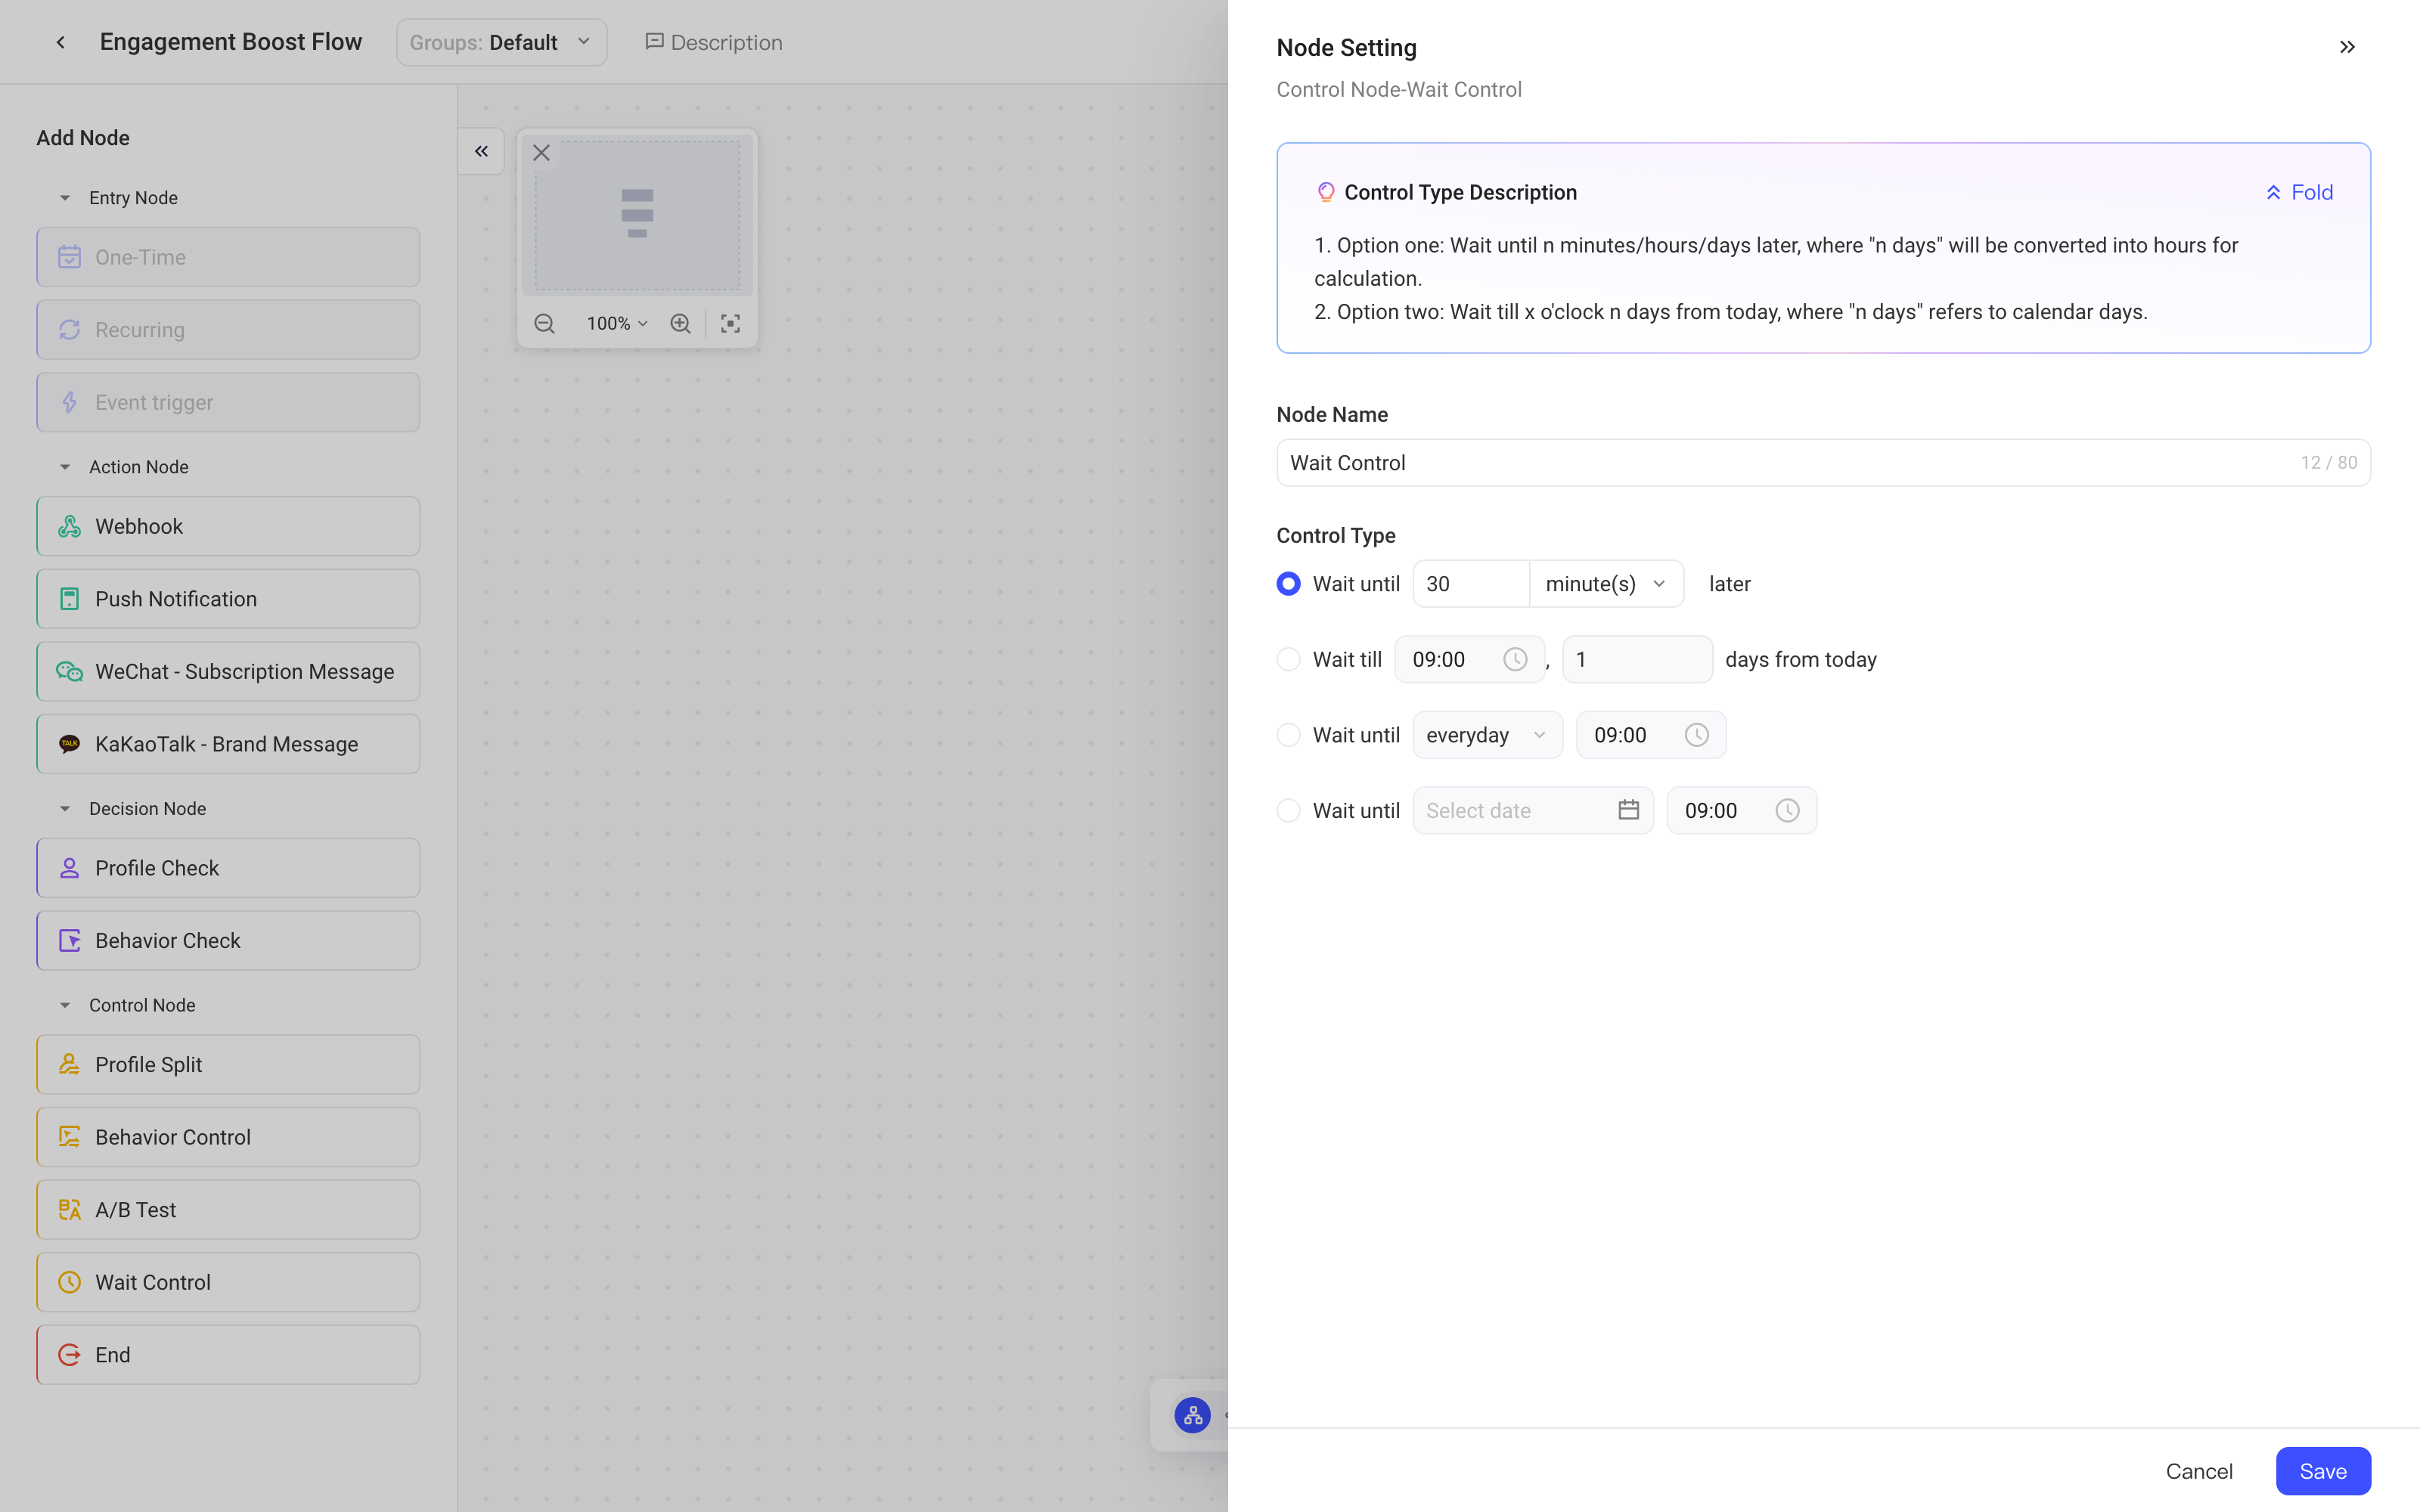Add a Wait Control node from sidebar
The height and width of the screenshot is (1512, 2420).
point(228,1283)
